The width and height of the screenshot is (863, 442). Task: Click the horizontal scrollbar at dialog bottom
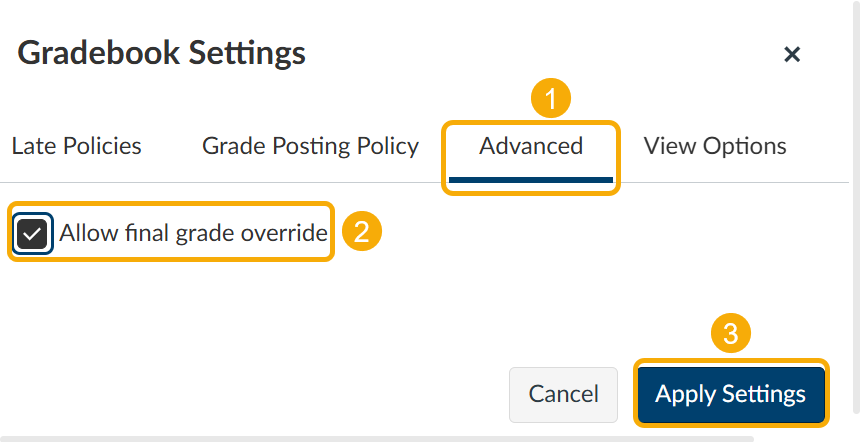coord(376,439)
